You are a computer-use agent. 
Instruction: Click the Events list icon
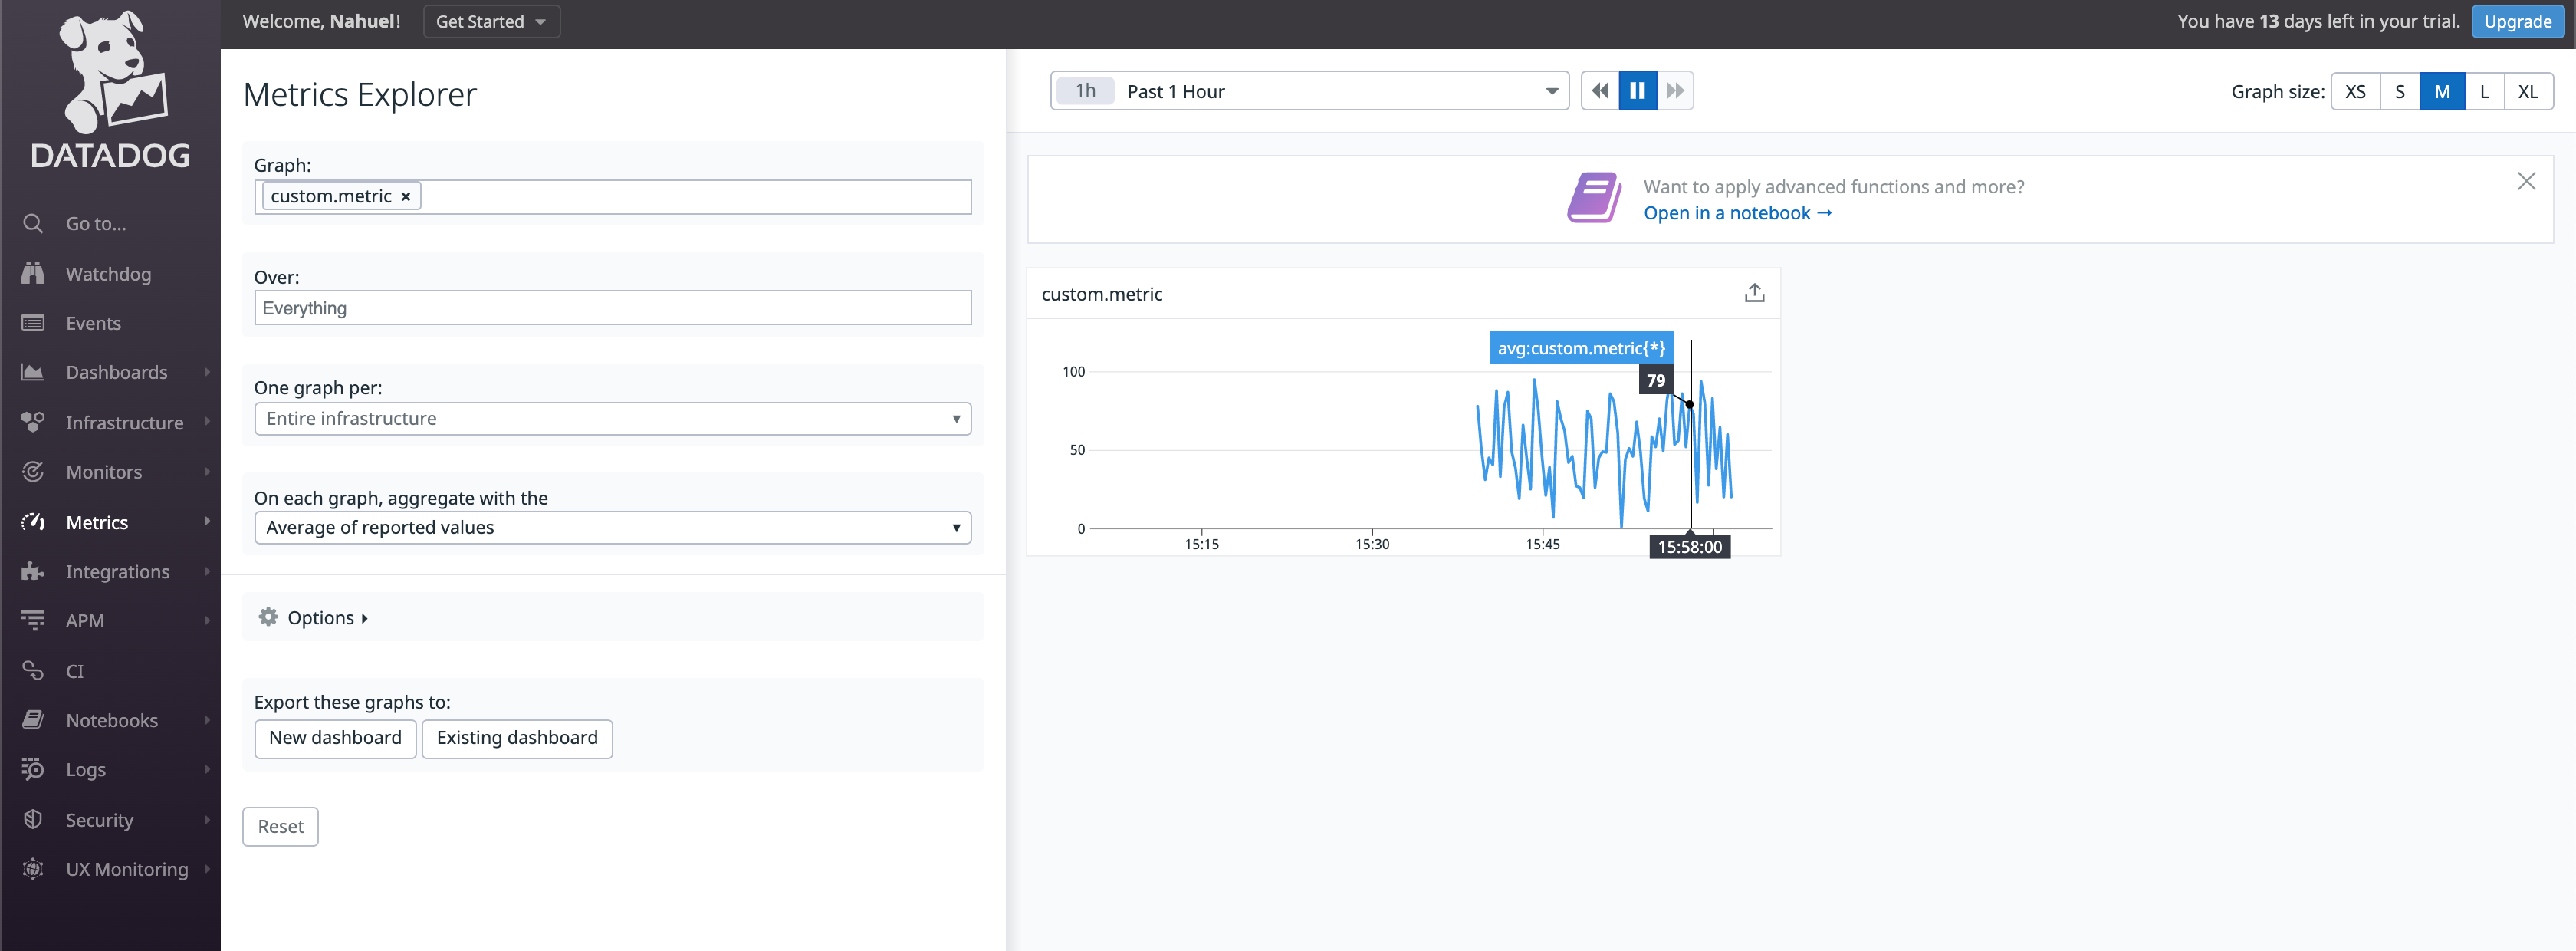point(33,322)
